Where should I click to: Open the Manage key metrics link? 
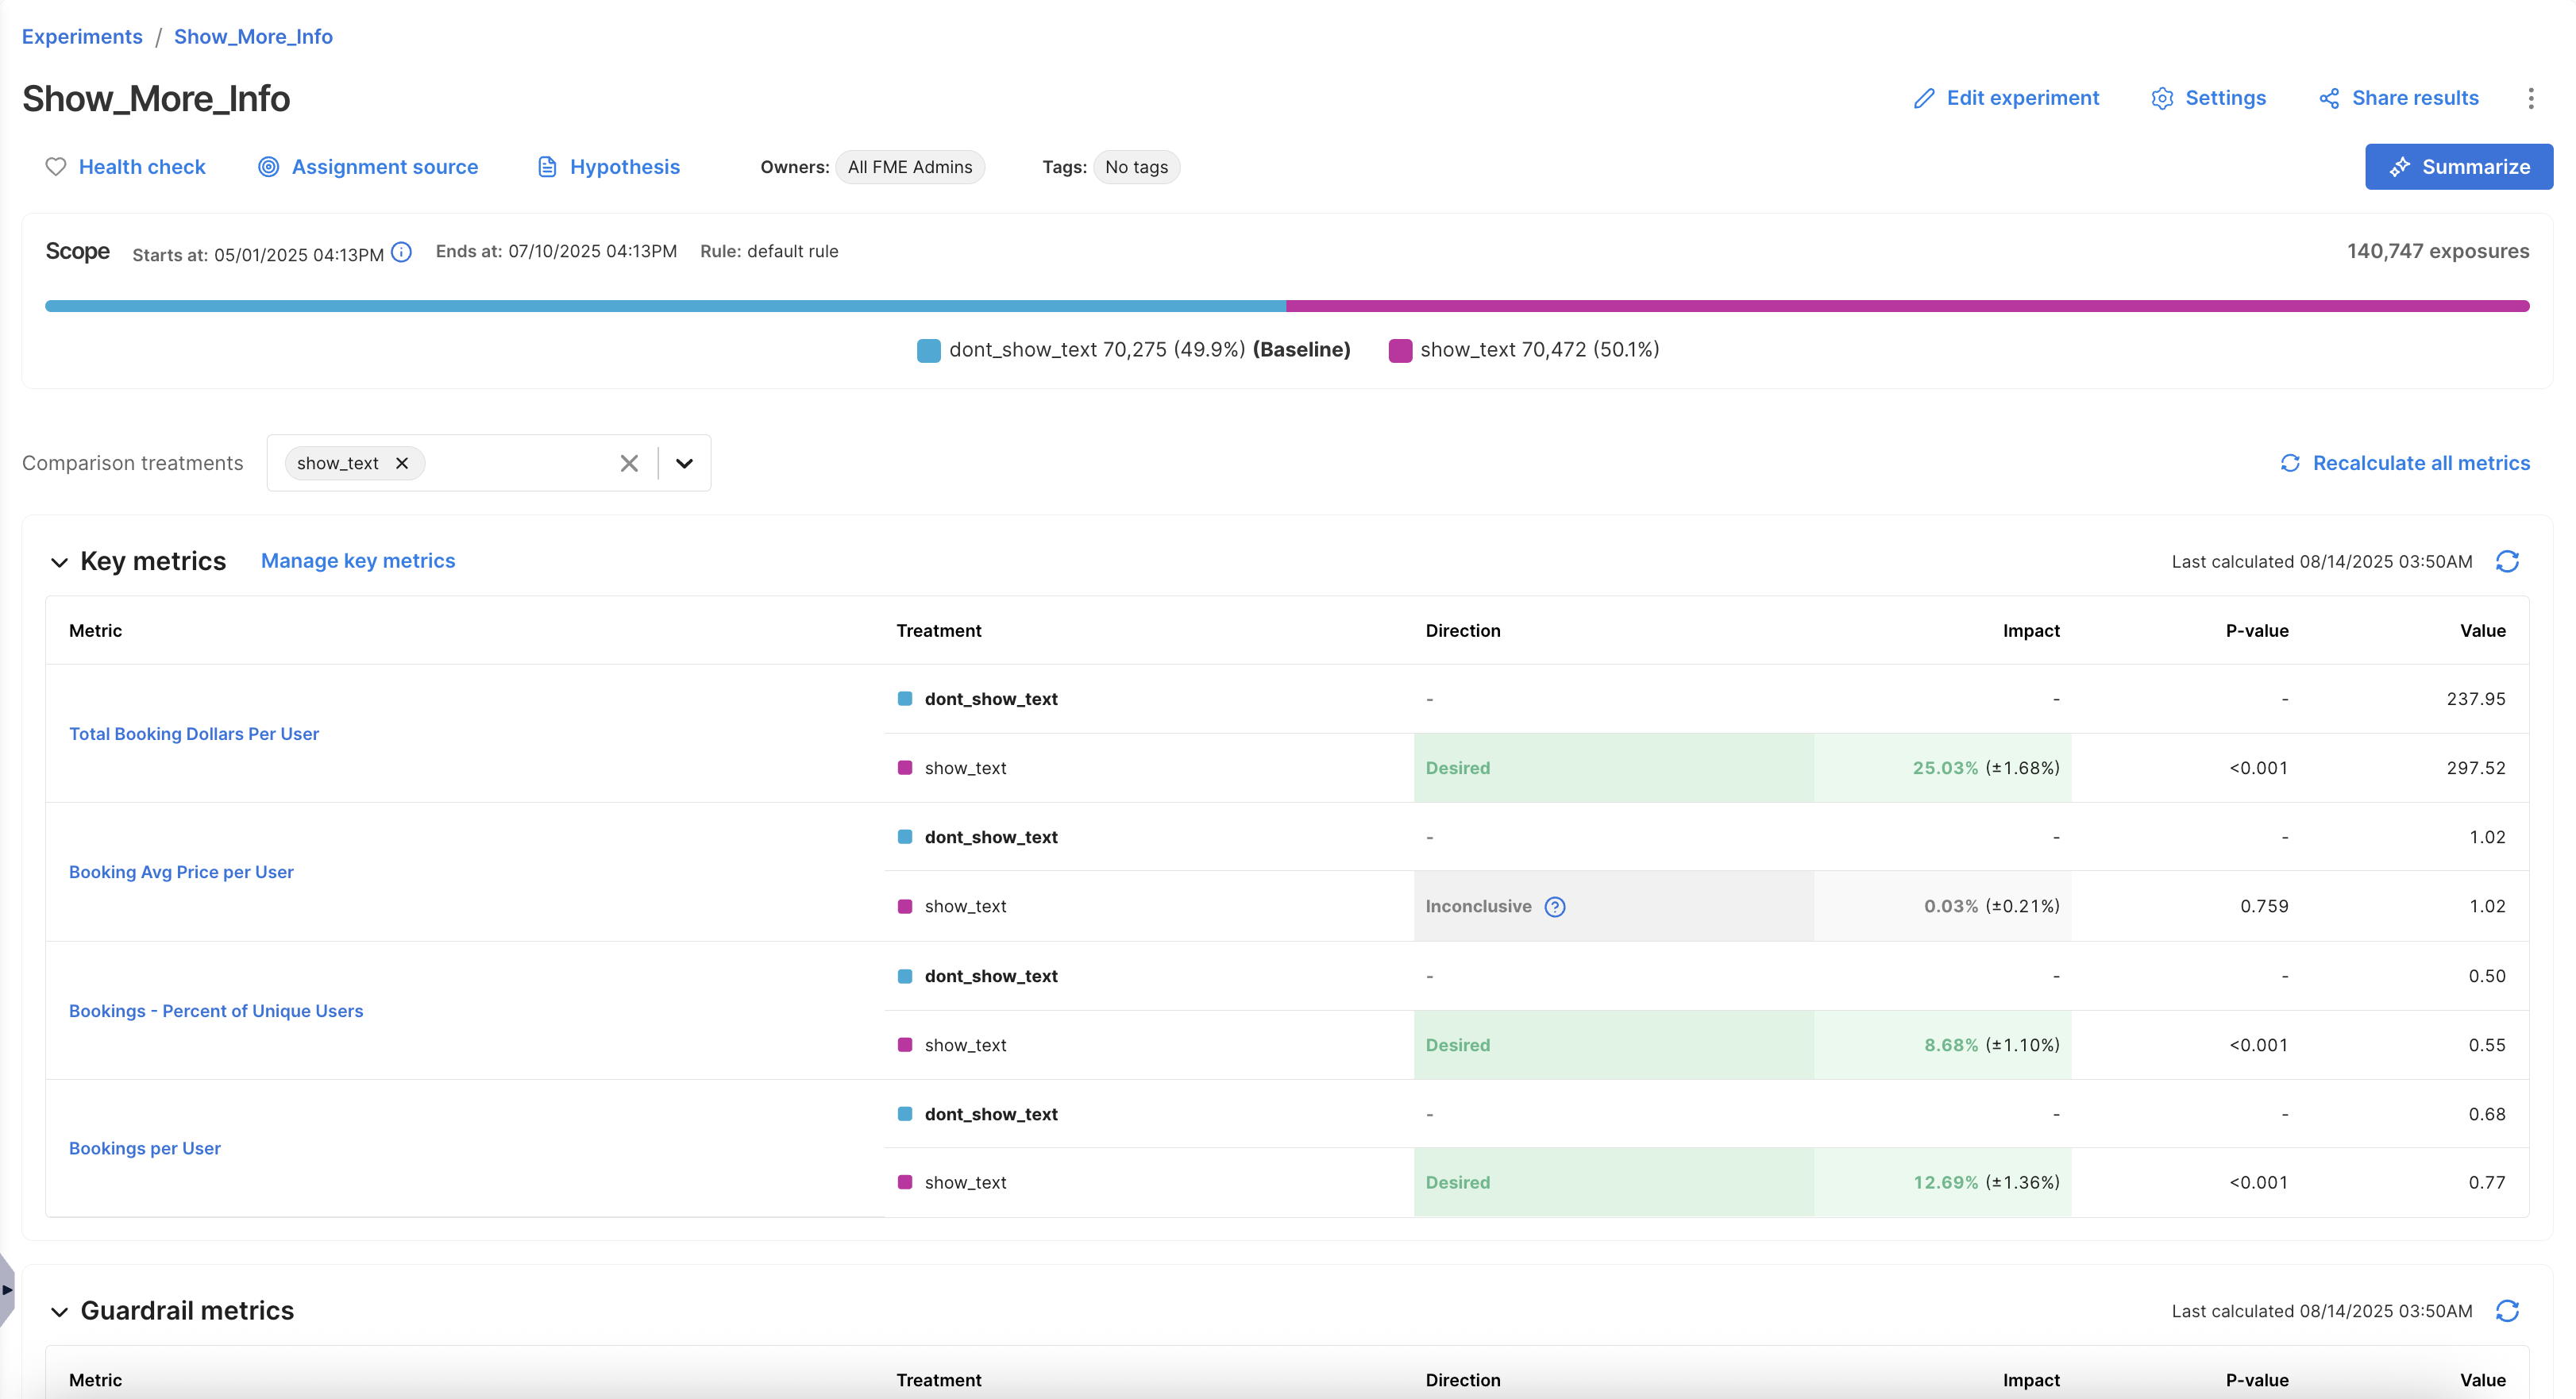[357, 561]
